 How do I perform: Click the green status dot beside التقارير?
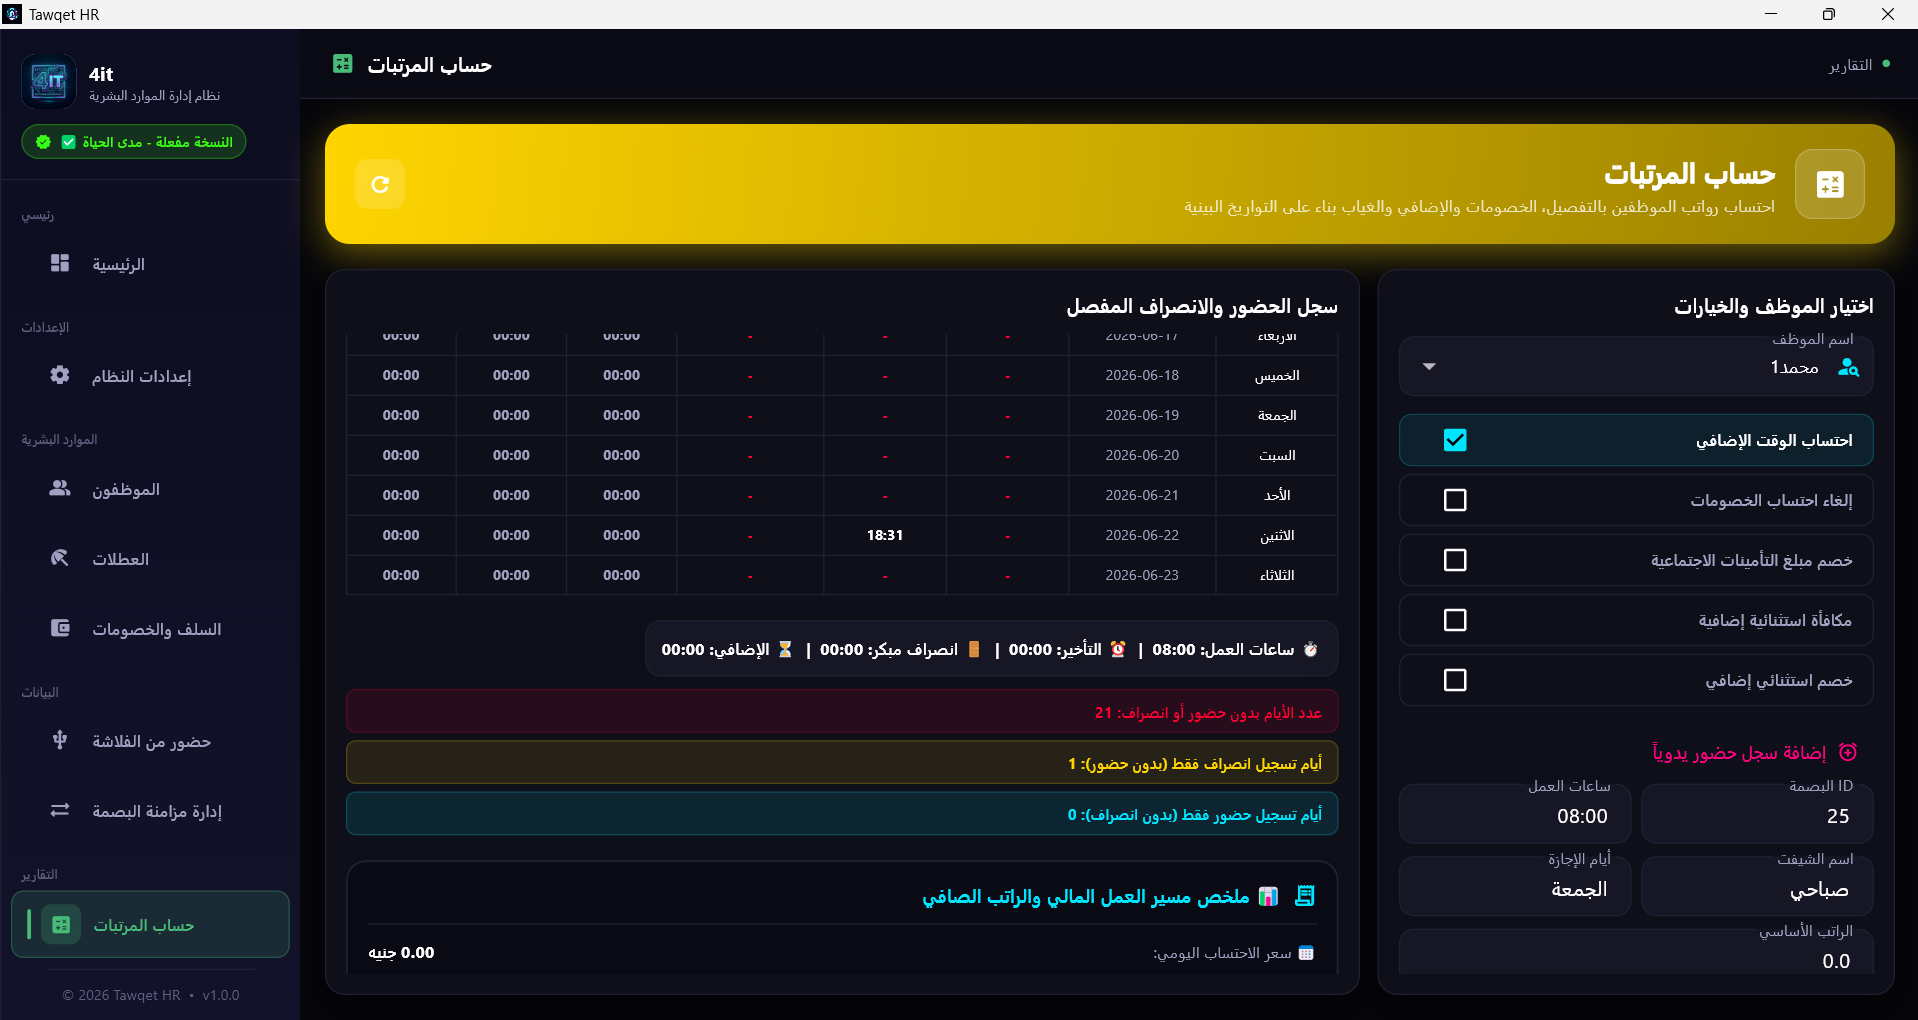coord(1886,64)
